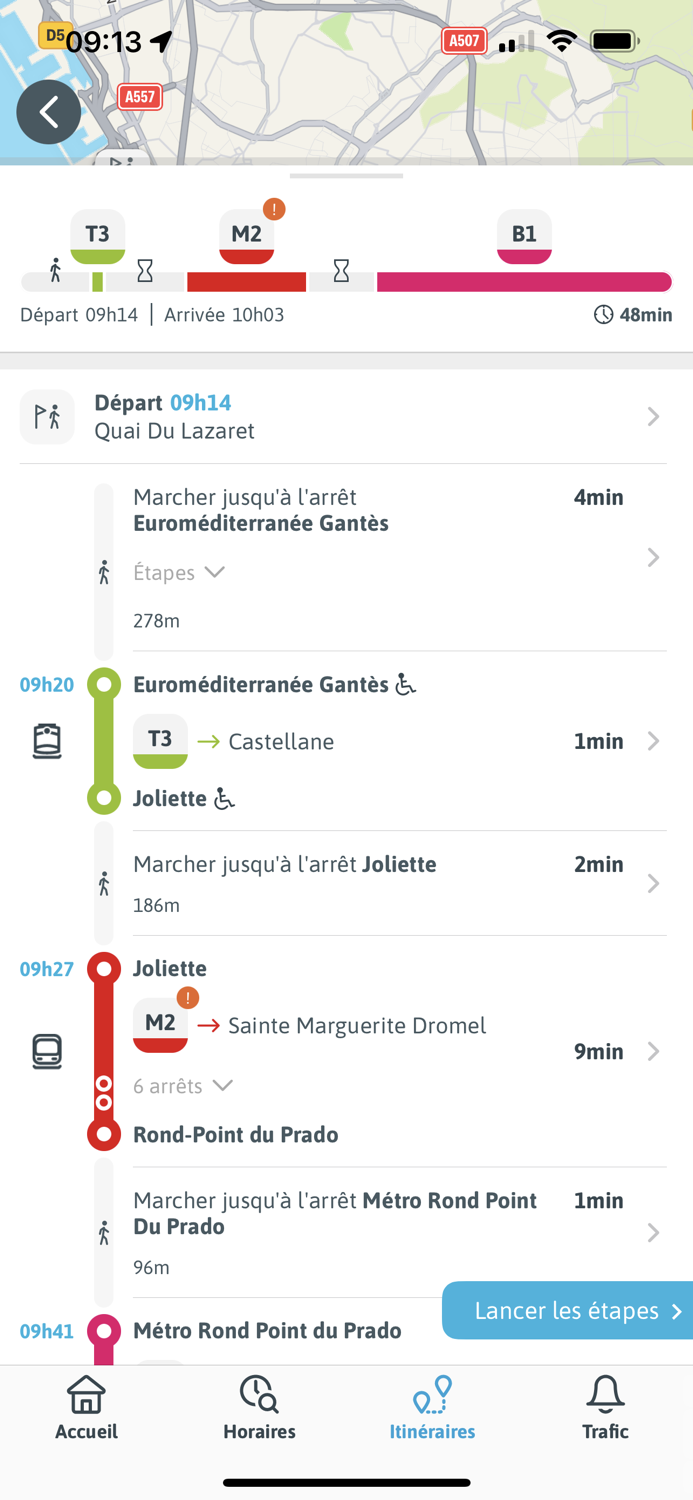The image size is (693, 1500).
Task: Tap the map area with A507 road sign
Action: (x=464, y=41)
